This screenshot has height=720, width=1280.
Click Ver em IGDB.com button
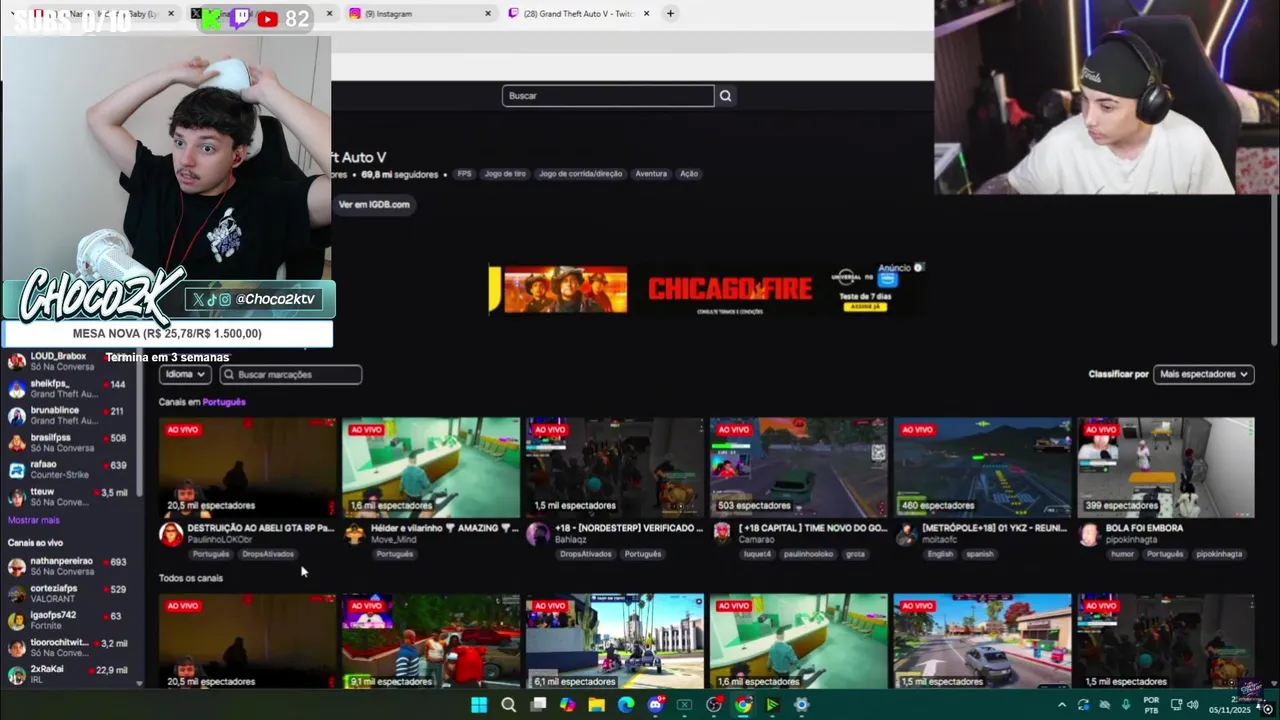[373, 204]
